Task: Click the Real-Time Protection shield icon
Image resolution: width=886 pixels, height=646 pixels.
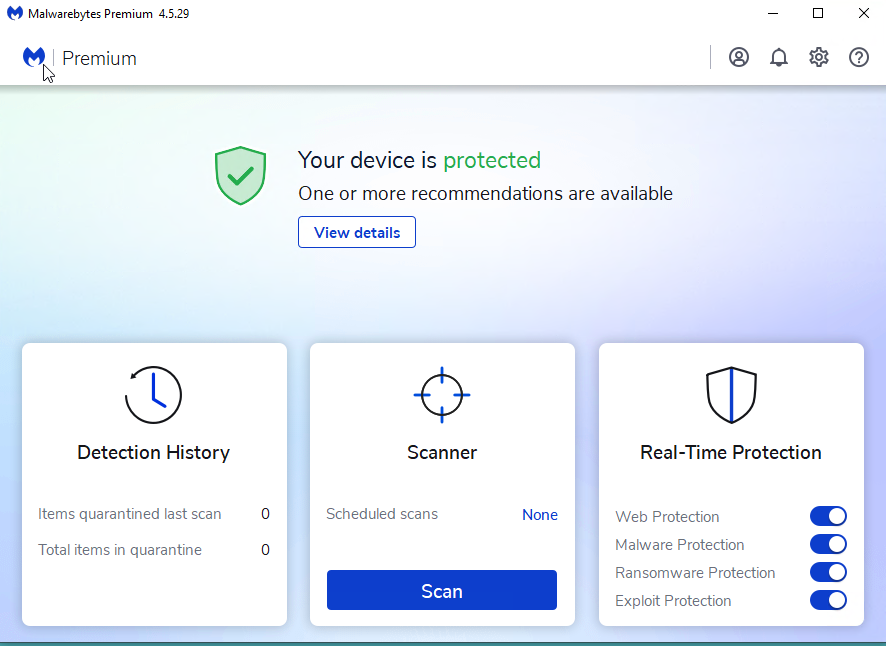Action: (x=731, y=395)
